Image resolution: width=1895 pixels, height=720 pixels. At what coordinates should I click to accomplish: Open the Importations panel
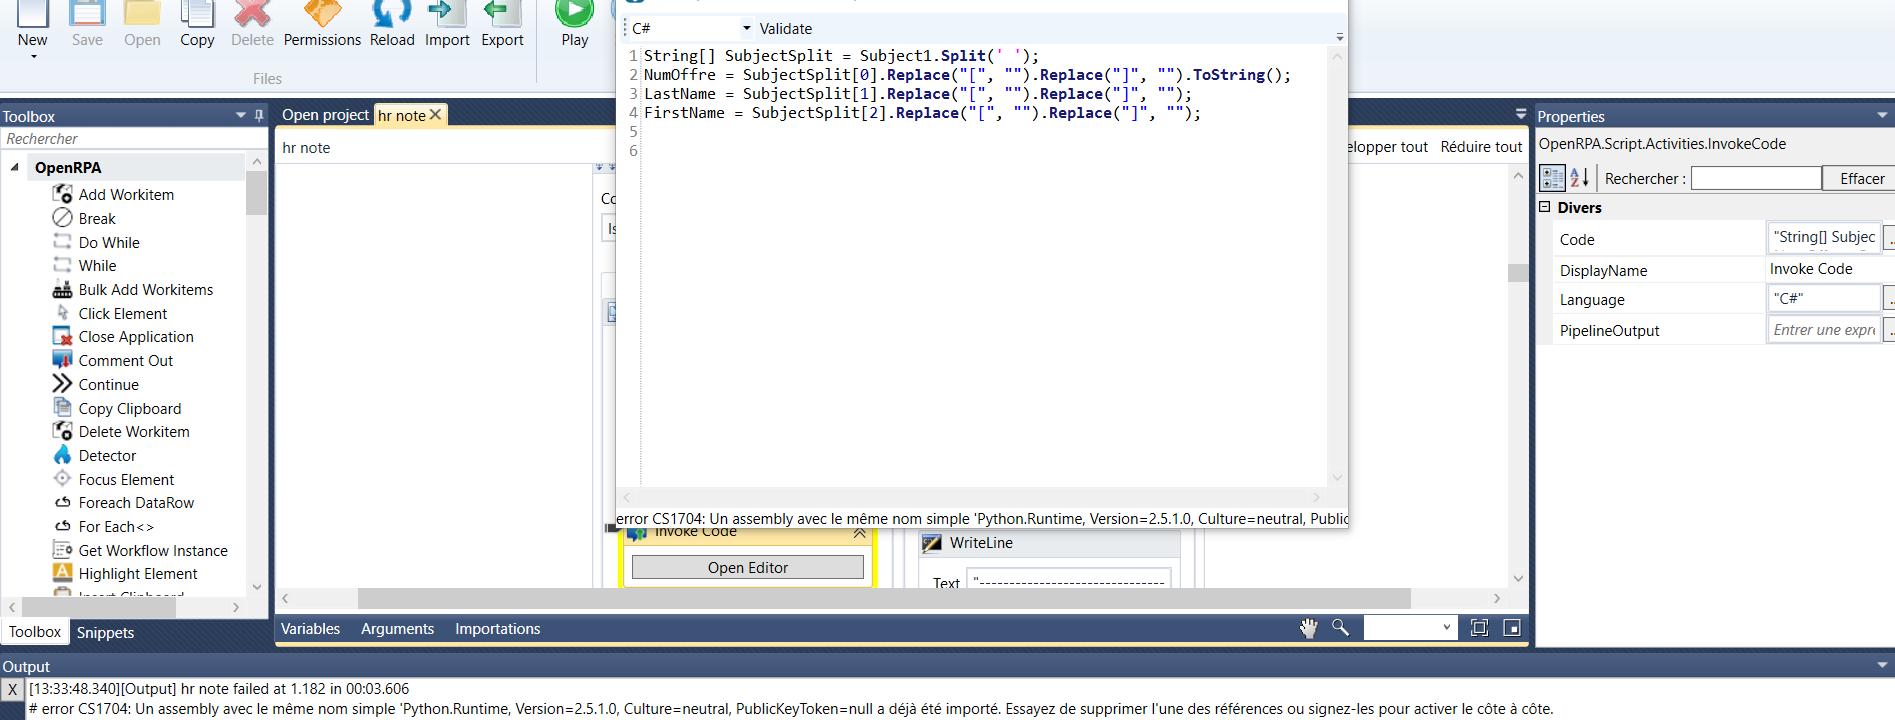coord(497,628)
